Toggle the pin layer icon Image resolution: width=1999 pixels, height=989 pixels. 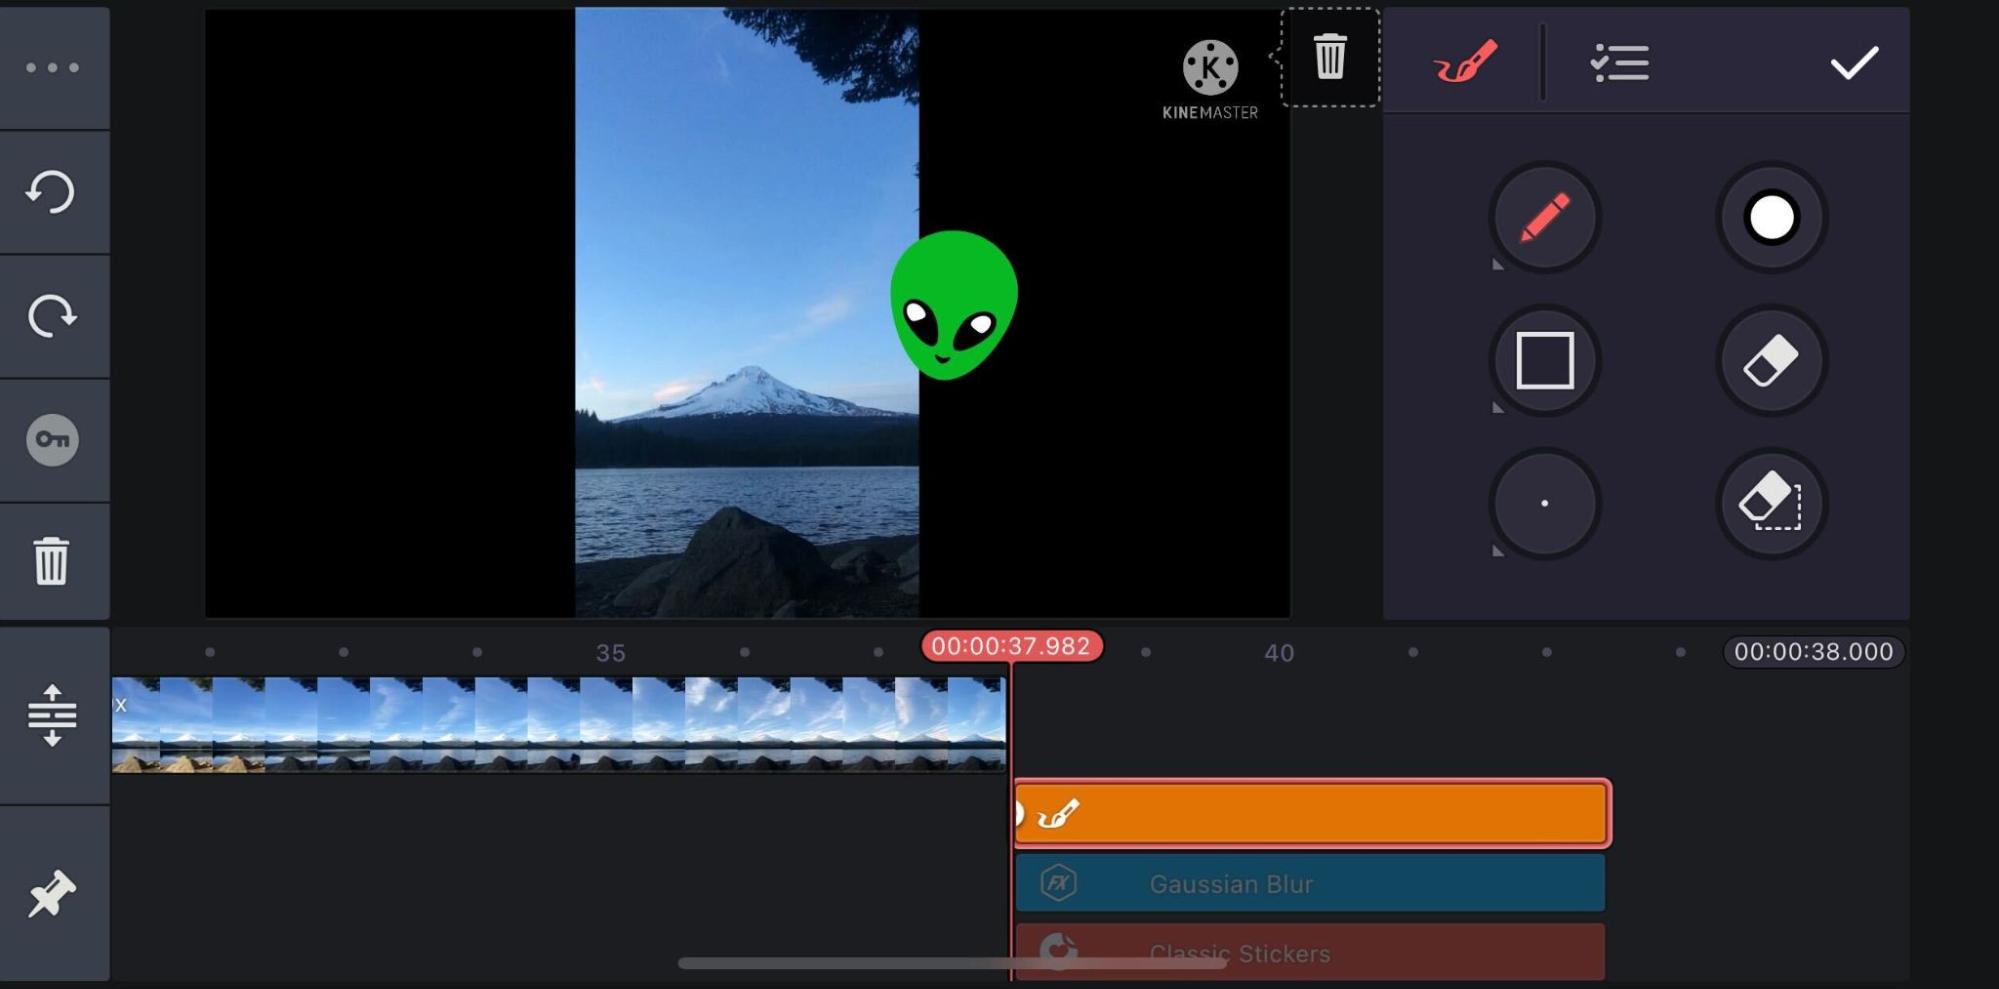pos(52,893)
